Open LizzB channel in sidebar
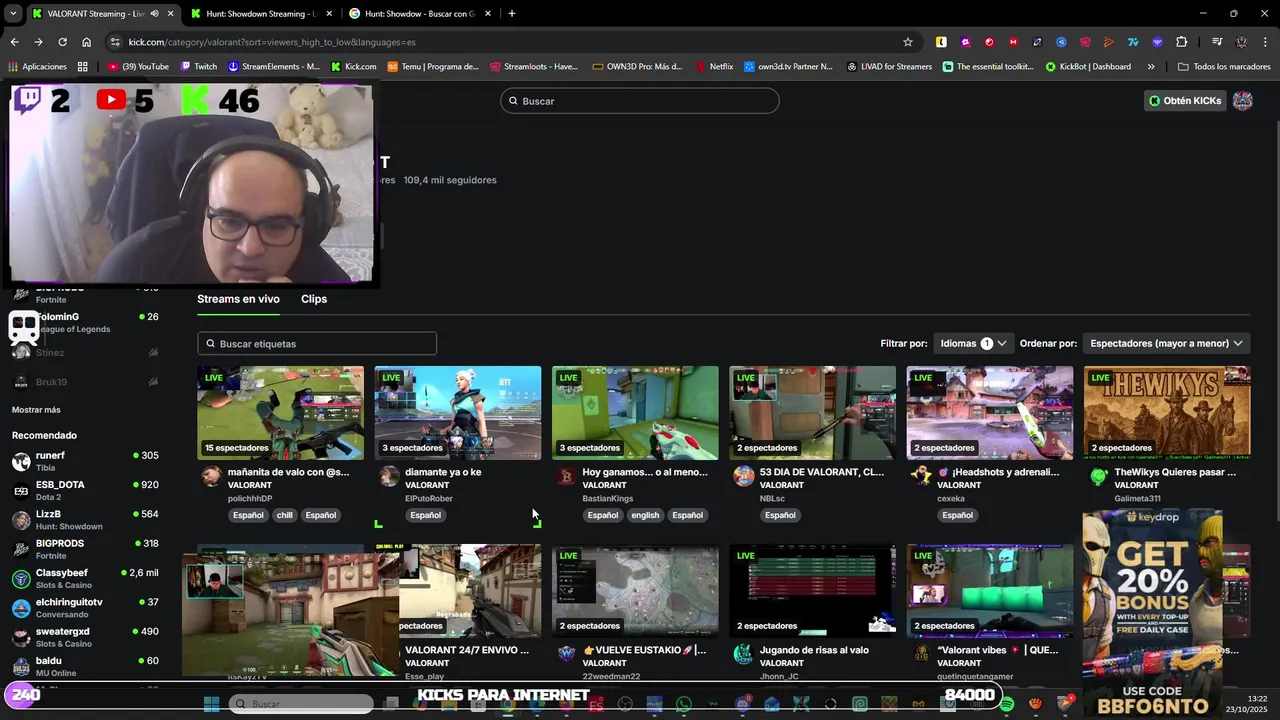1280x720 pixels. click(x=85, y=519)
